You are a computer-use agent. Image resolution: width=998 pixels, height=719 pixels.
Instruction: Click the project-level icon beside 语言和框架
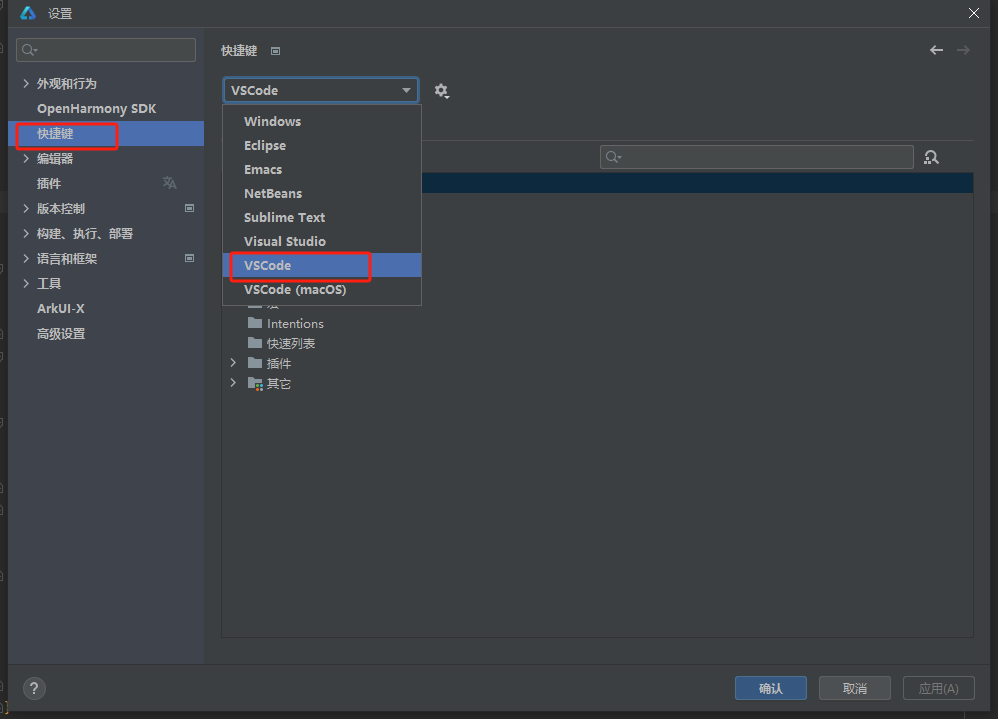(x=189, y=258)
